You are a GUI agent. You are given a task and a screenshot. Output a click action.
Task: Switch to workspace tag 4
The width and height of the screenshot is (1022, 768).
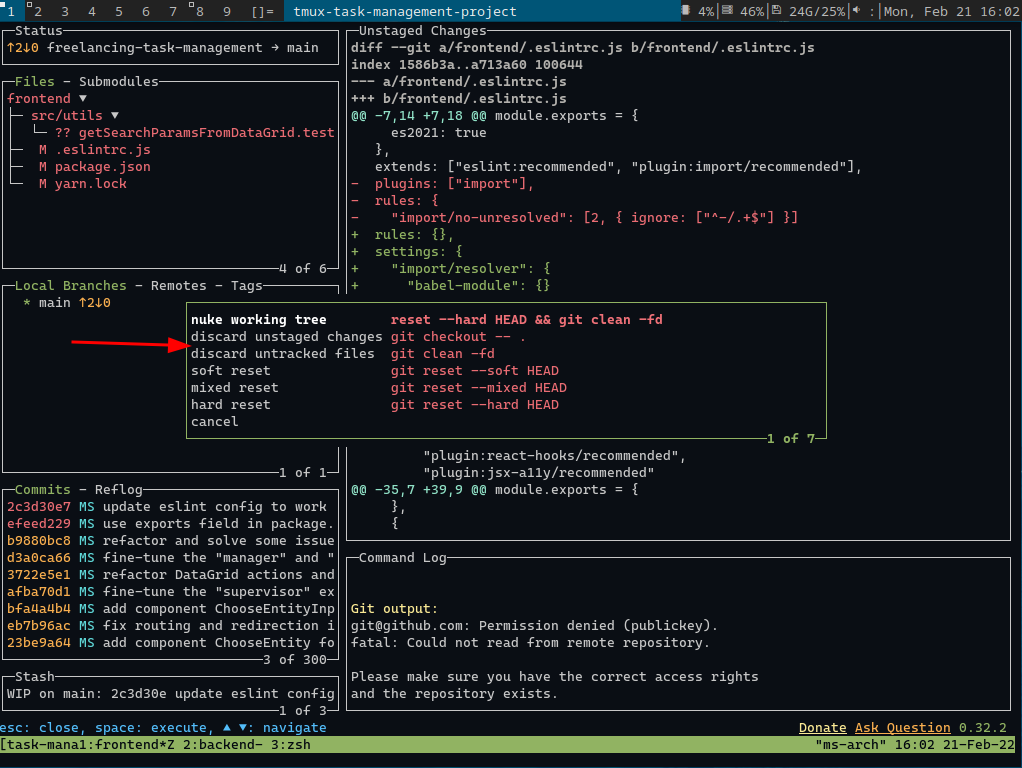click(x=92, y=11)
